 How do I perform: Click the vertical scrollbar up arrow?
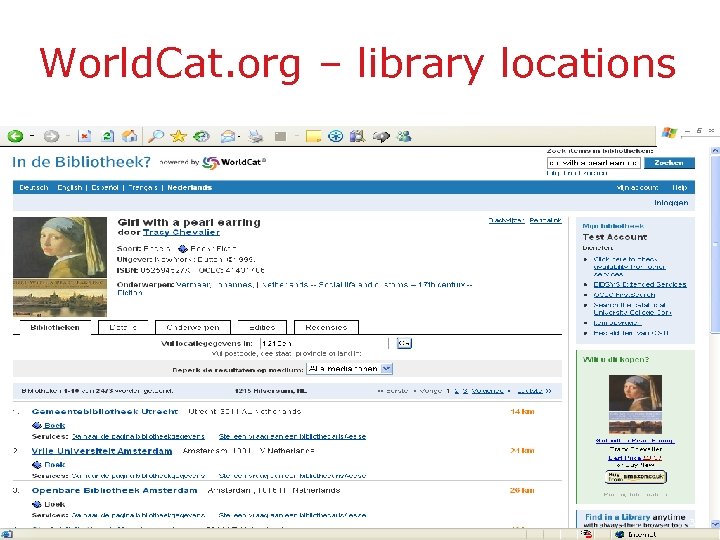coord(715,151)
